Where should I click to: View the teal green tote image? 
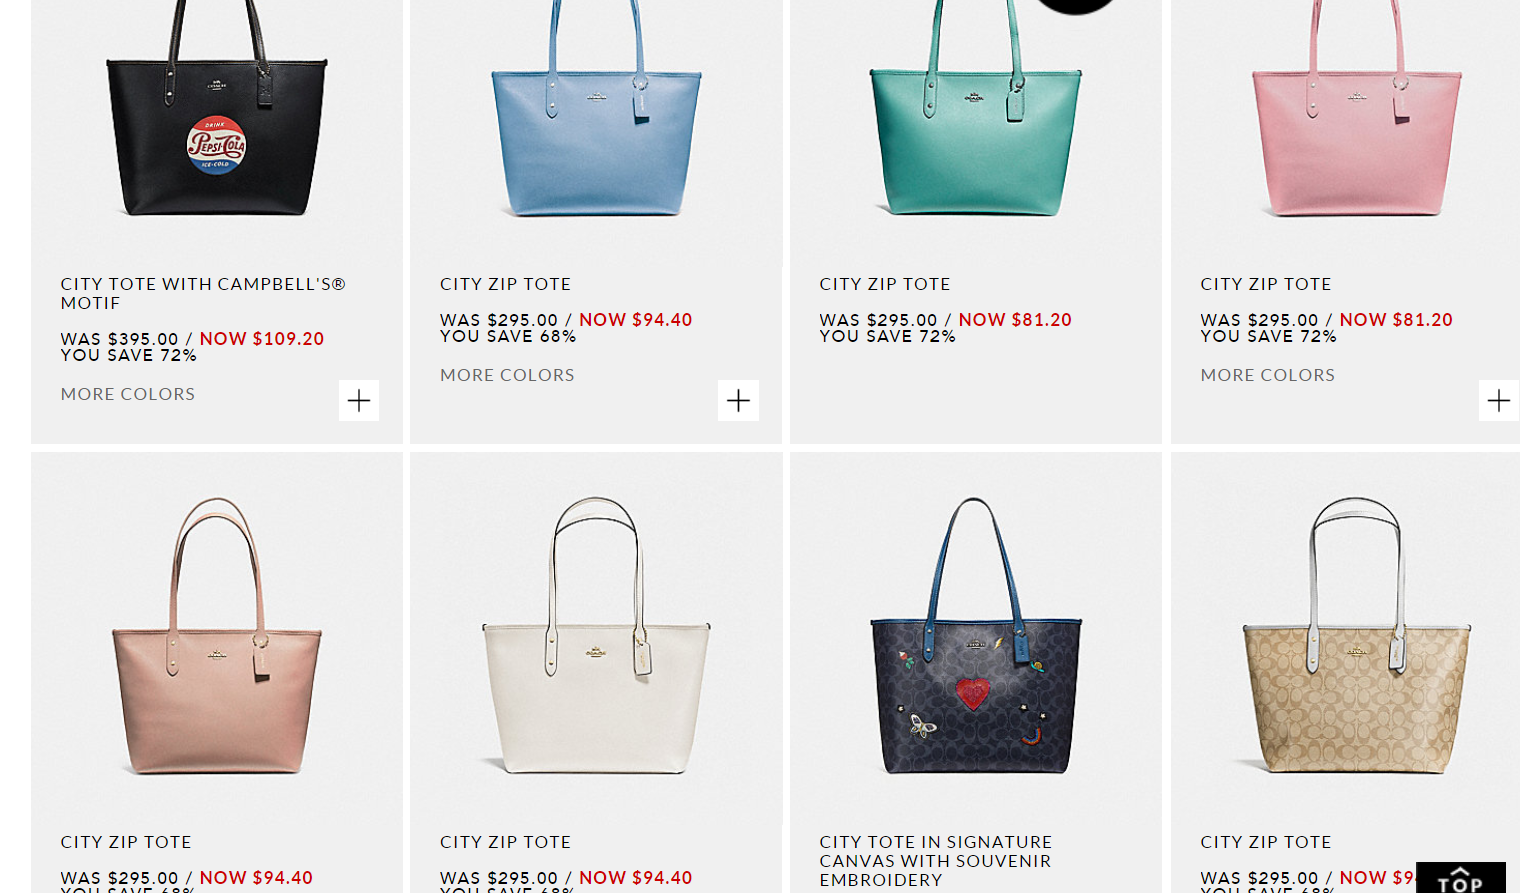pyautogui.click(x=976, y=110)
